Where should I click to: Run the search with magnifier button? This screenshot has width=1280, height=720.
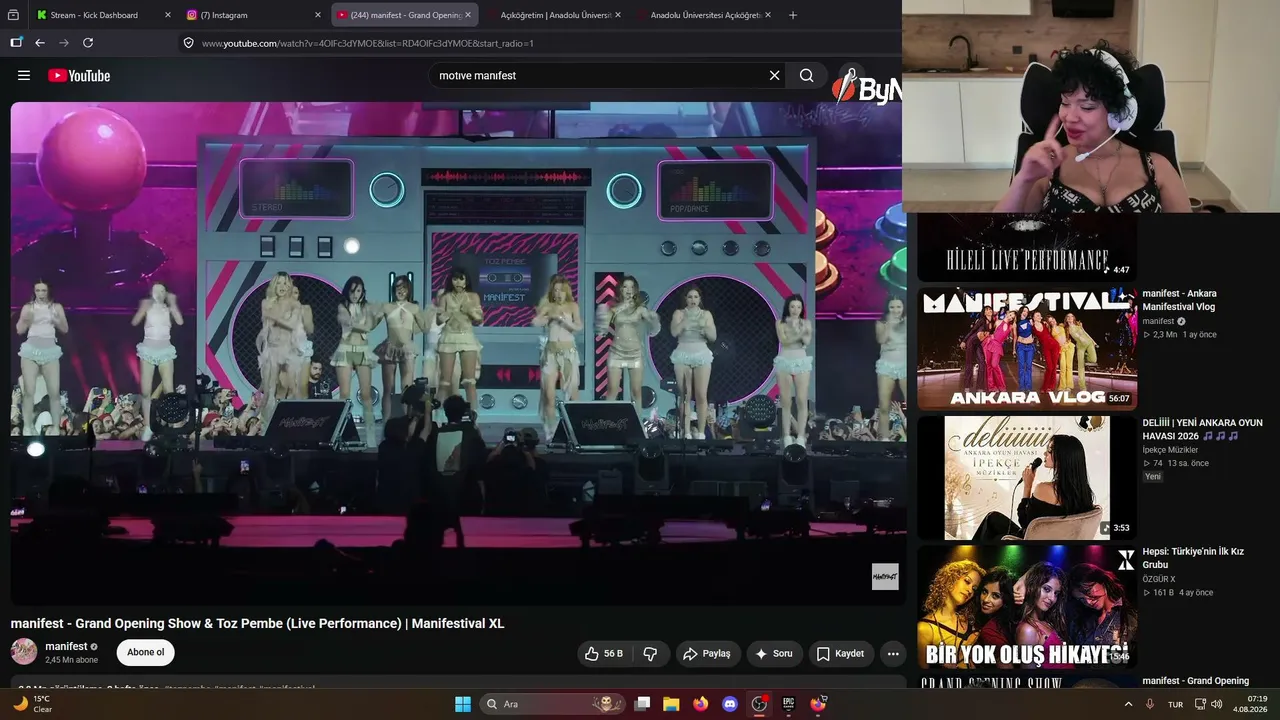click(x=806, y=75)
